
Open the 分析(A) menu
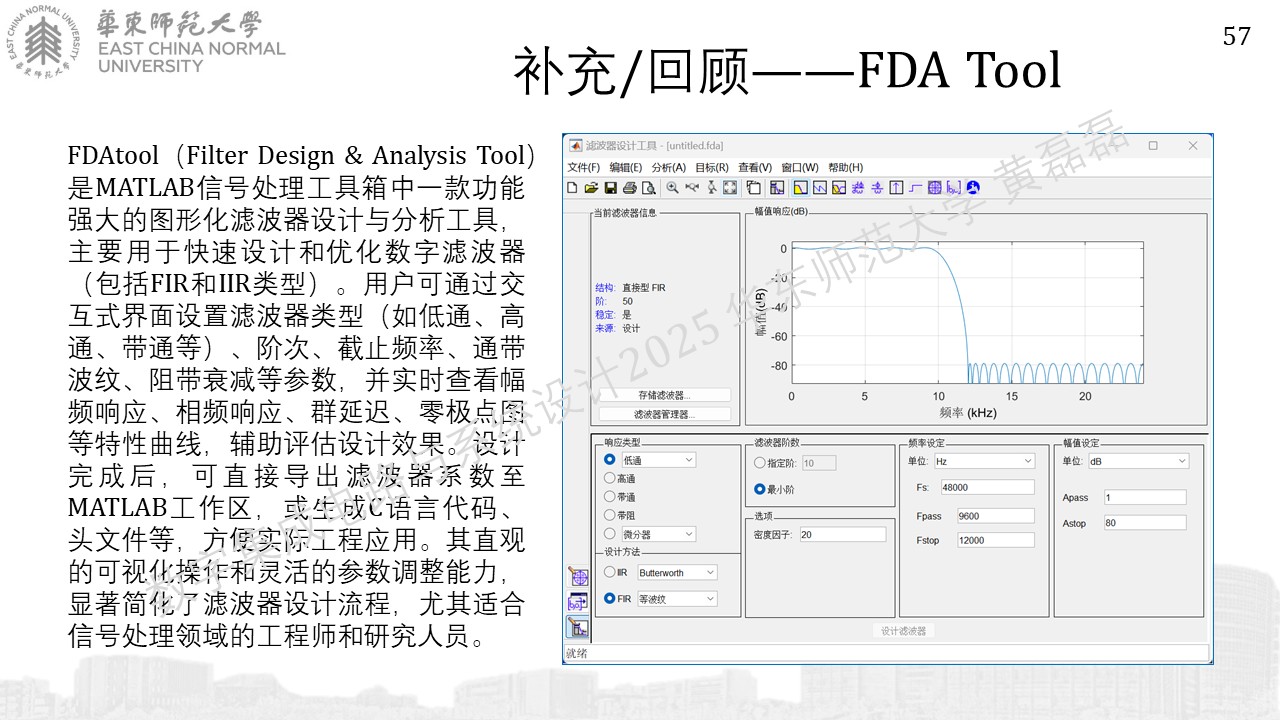coord(668,167)
